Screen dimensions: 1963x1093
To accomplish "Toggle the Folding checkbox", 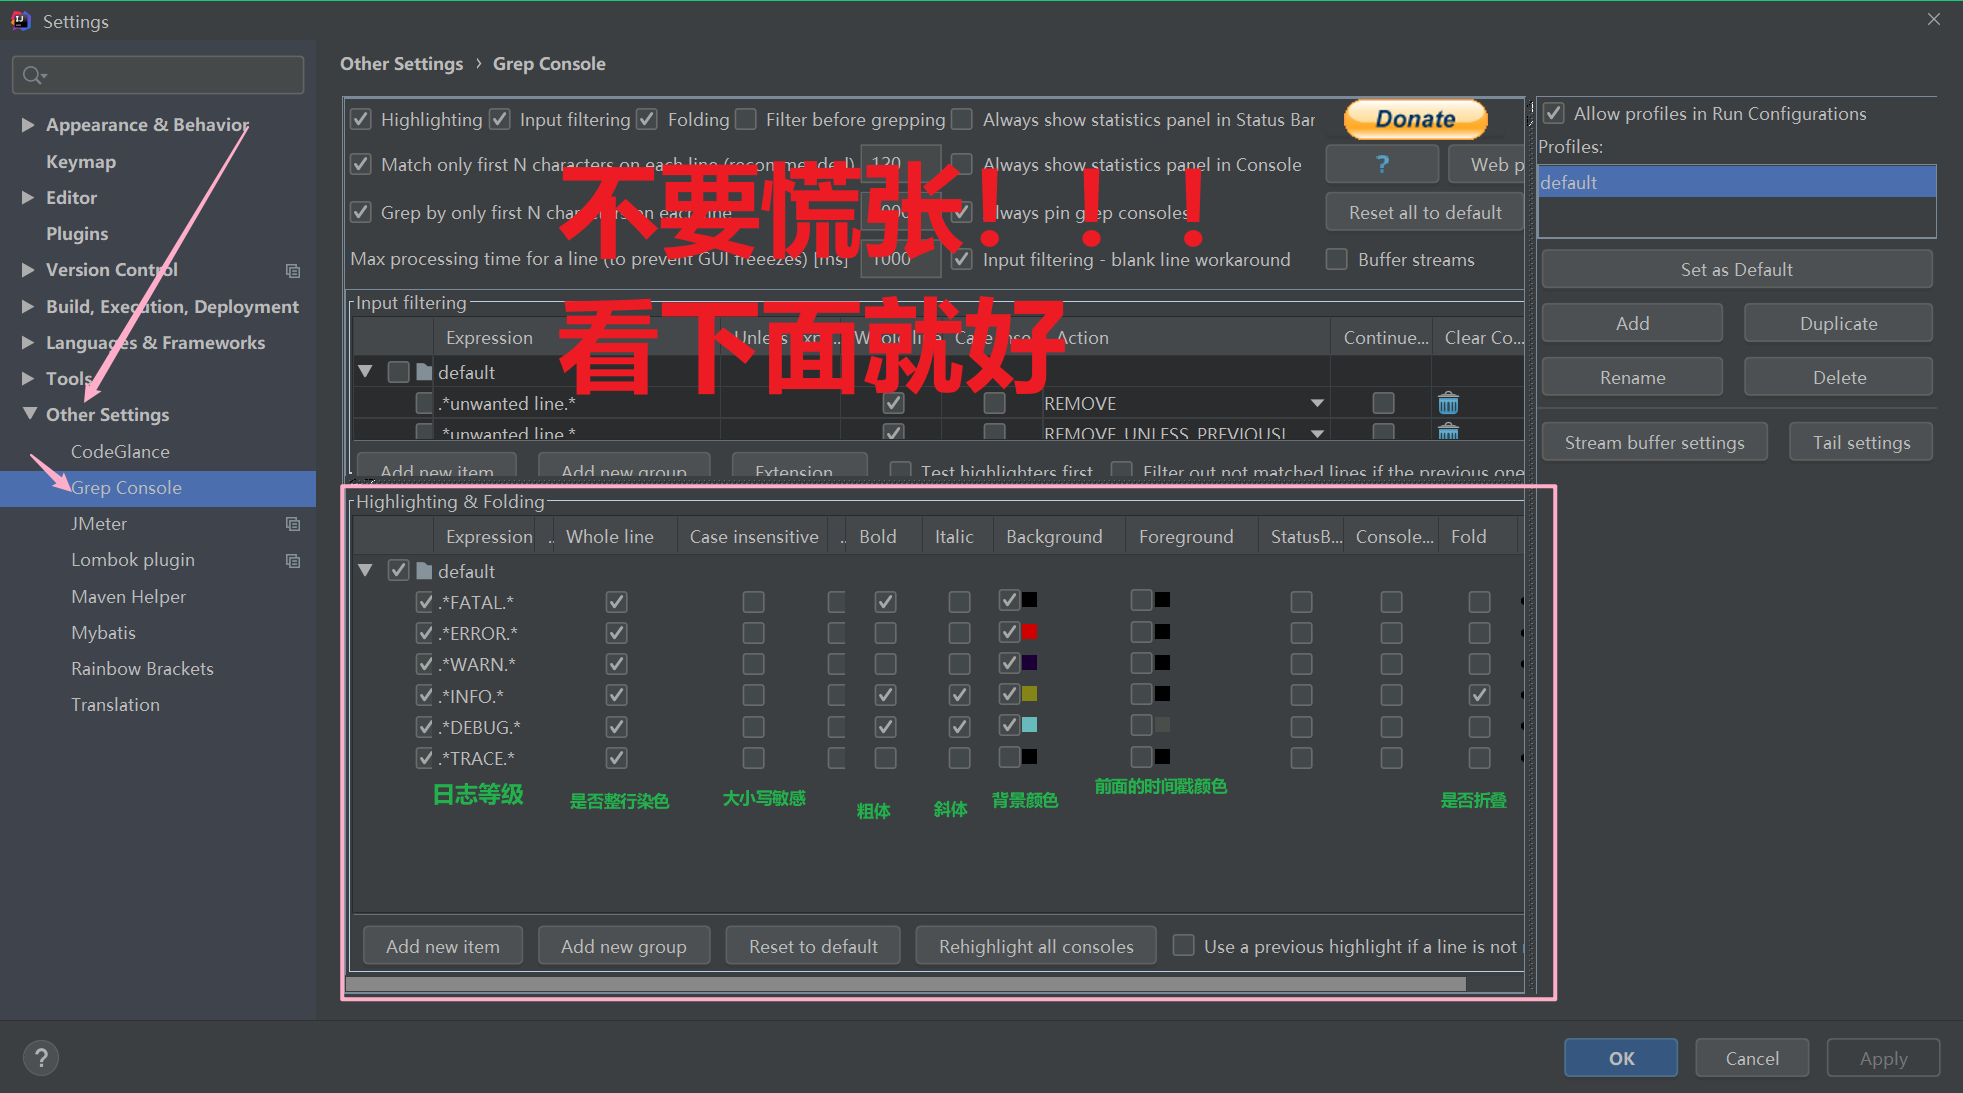I will (x=647, y=120).
